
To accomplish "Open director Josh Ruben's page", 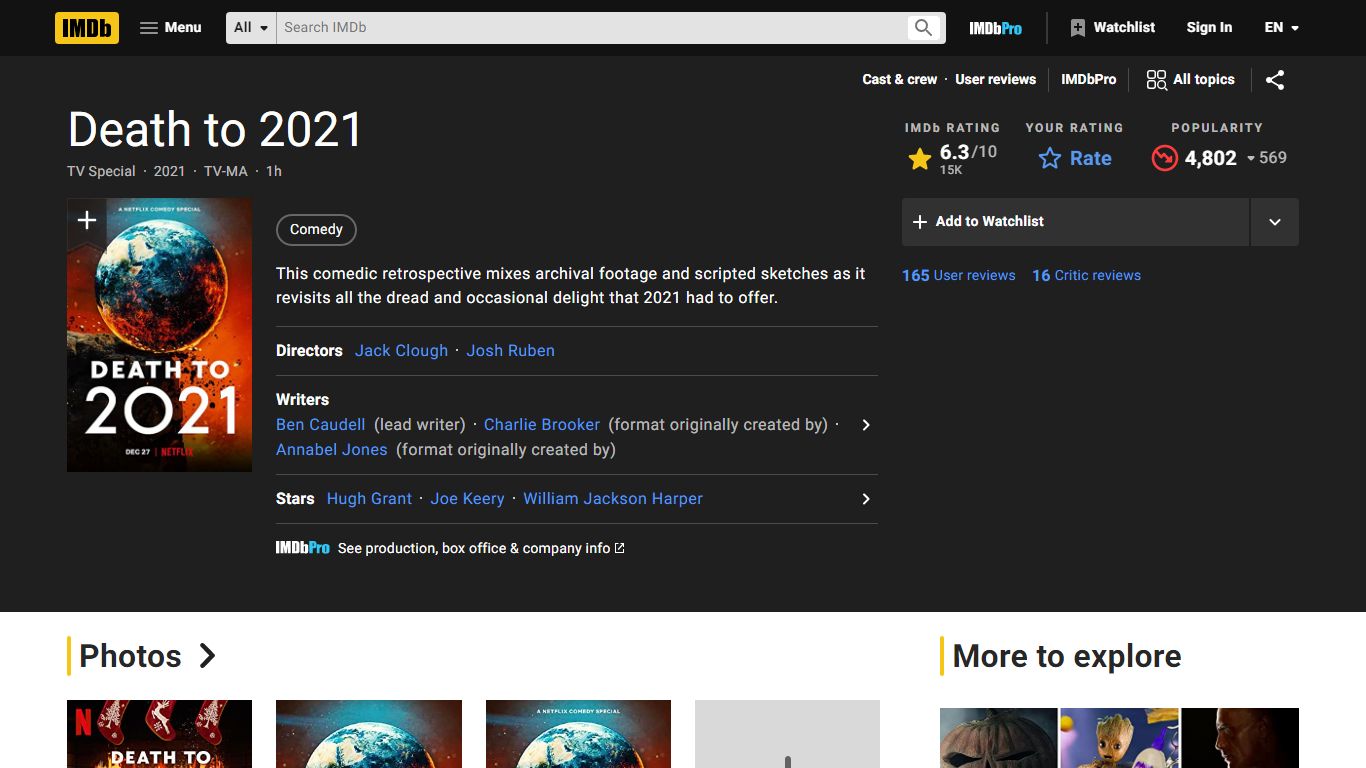I will point(510,351).
